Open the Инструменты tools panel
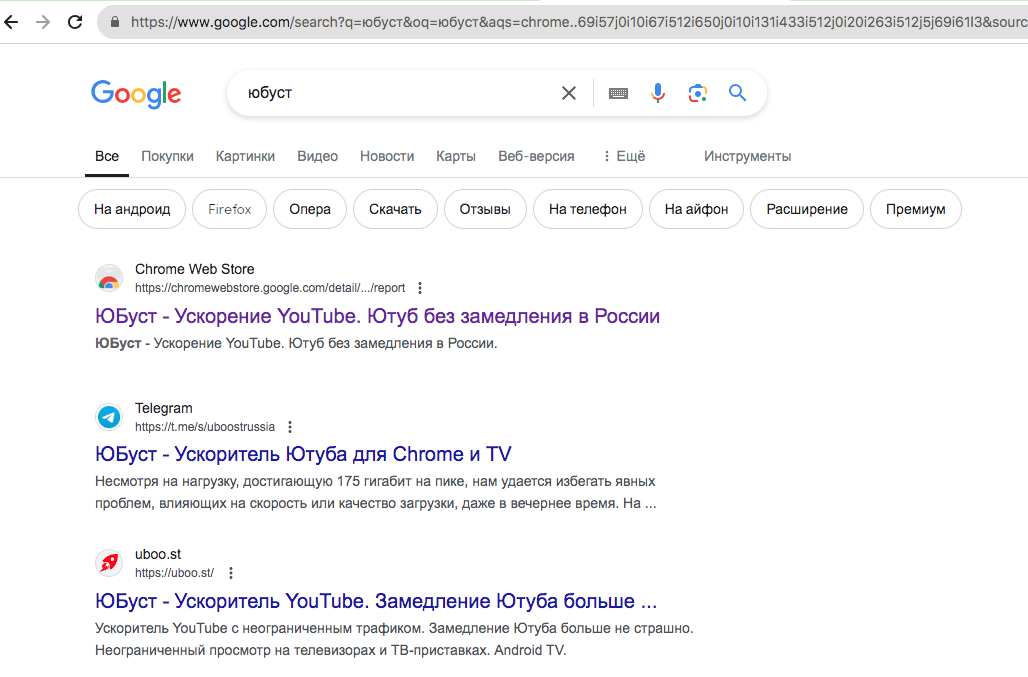Screen dimensions: 1028x677 coord(747,156)
